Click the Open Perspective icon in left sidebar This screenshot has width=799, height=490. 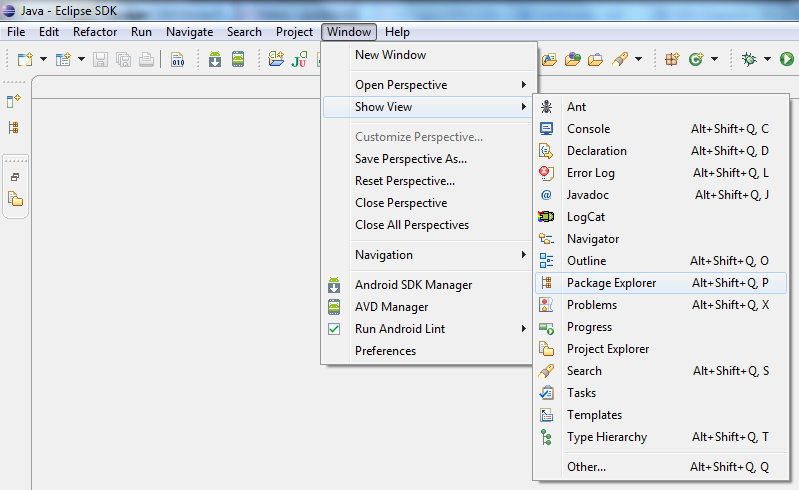click(14, 100)
